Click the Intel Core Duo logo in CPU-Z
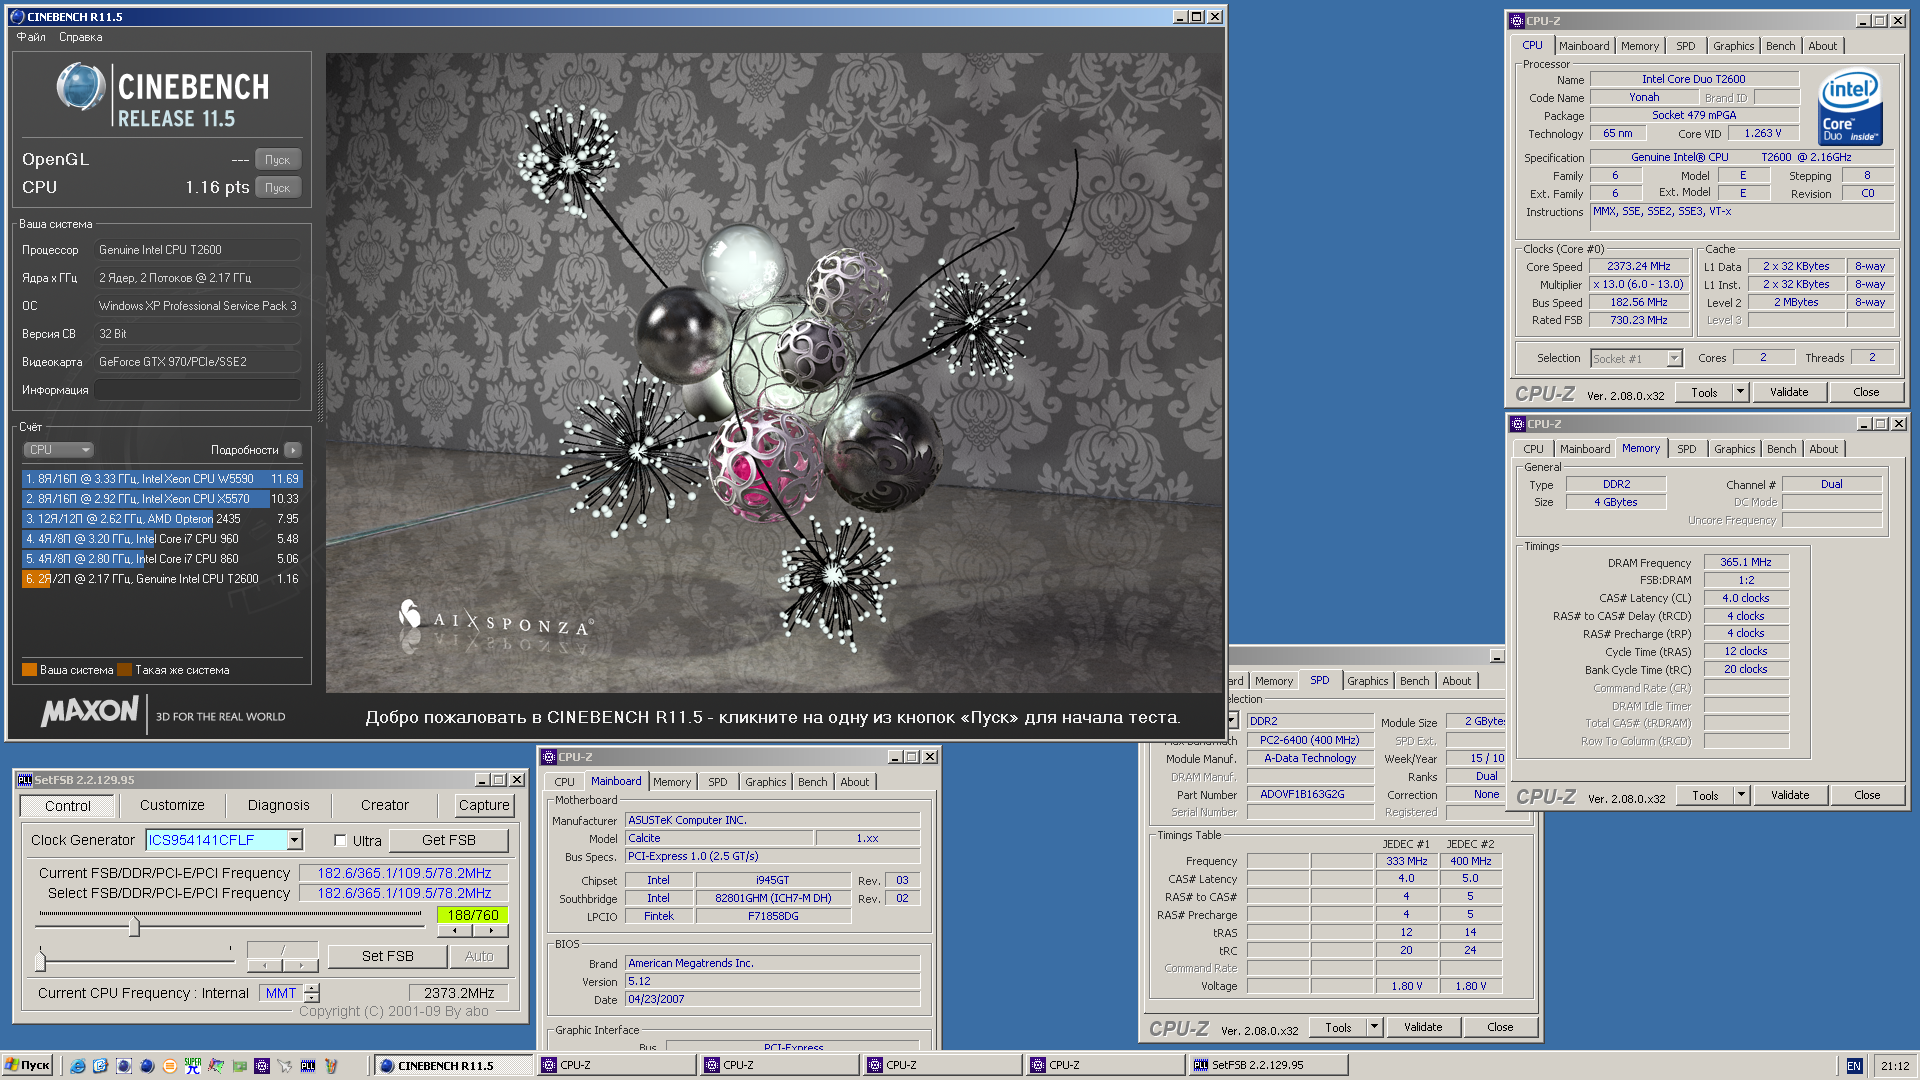The image size is (1920, 1080). (1851, 107)
